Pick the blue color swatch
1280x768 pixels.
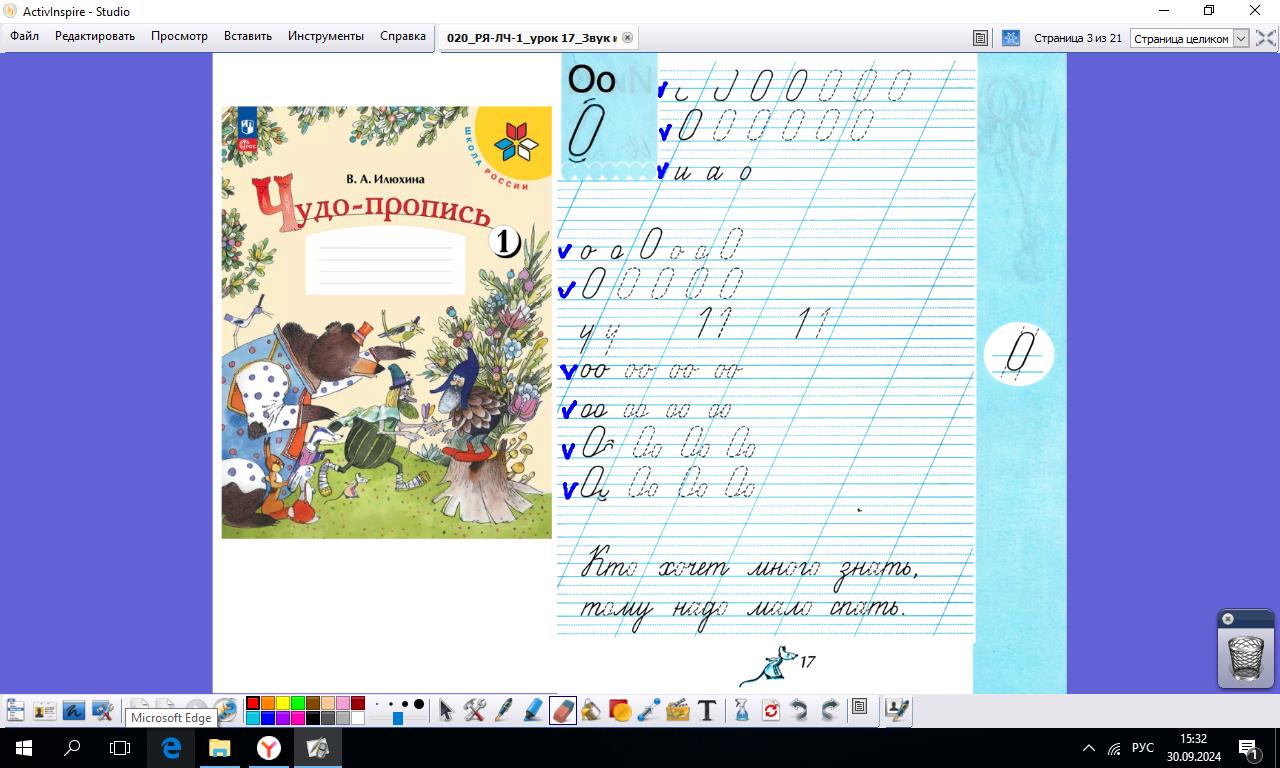[x=268, y=718]
